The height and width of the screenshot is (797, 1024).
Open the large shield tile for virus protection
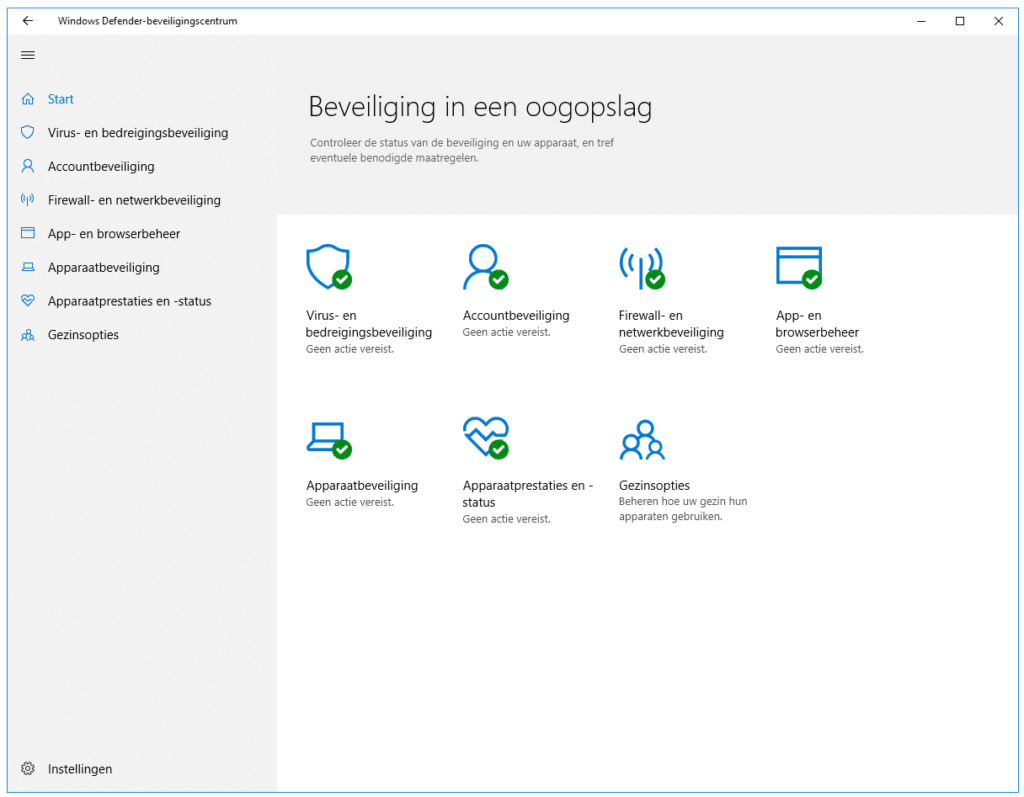coord(329,267)
